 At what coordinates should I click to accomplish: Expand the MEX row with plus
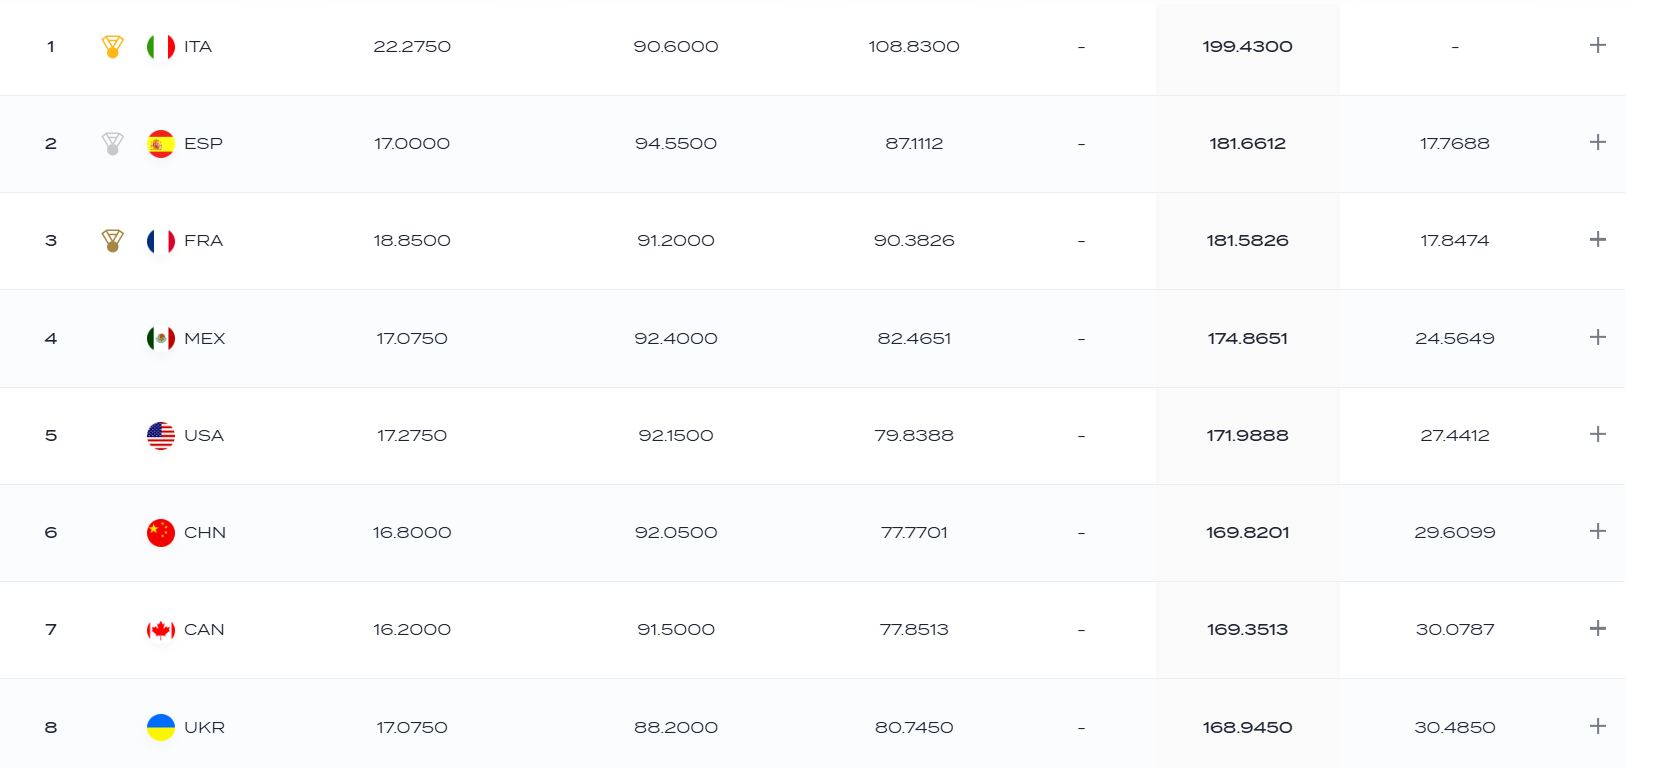[x=1598, y=337]
